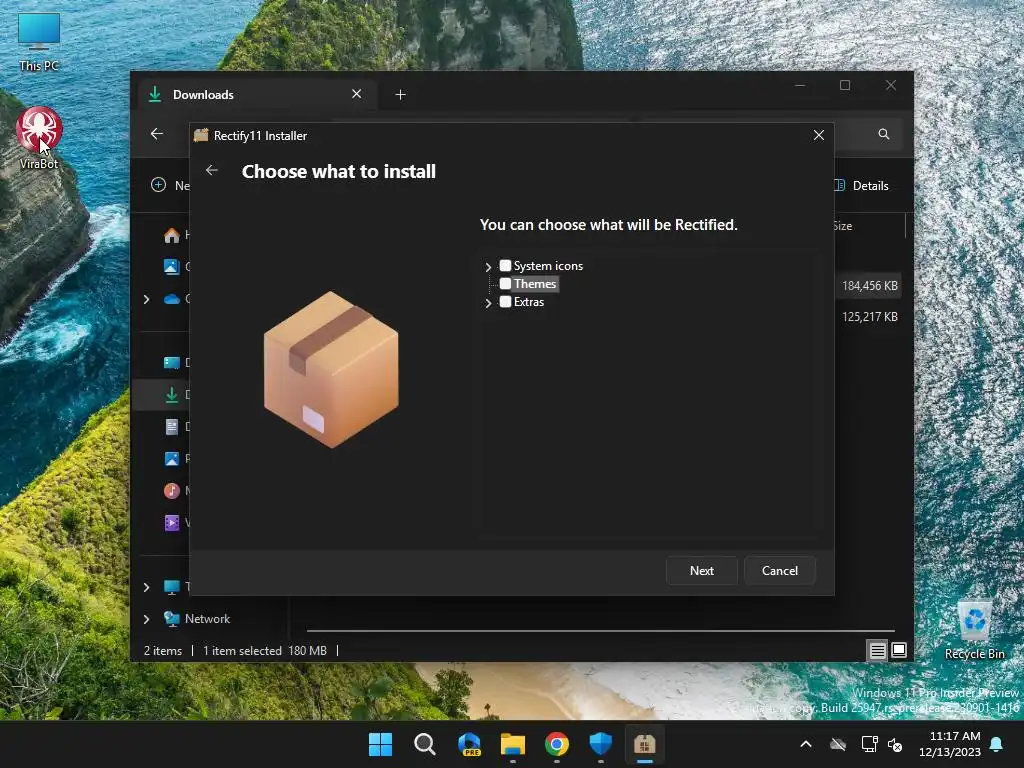Open Desktop folder icon in sidebar
Viewport: 1024px width, 768px height.
point(172,362)
